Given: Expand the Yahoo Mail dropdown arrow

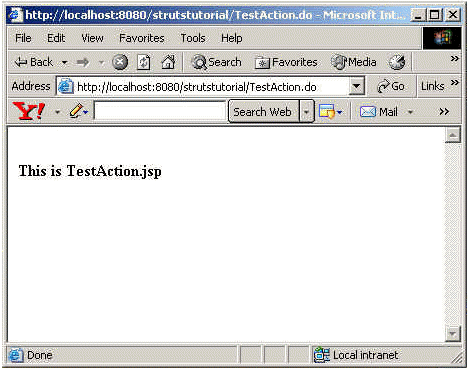Looking at the screenshot, I should click(x=411, y=112).
